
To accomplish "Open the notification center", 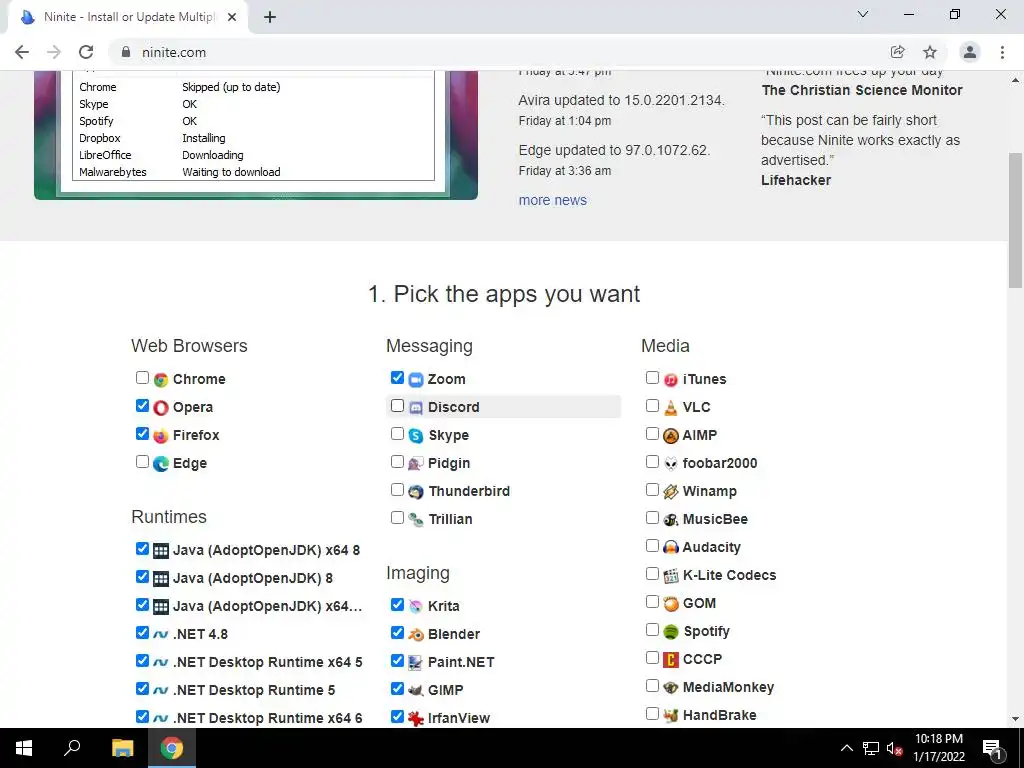I will 992,748.
